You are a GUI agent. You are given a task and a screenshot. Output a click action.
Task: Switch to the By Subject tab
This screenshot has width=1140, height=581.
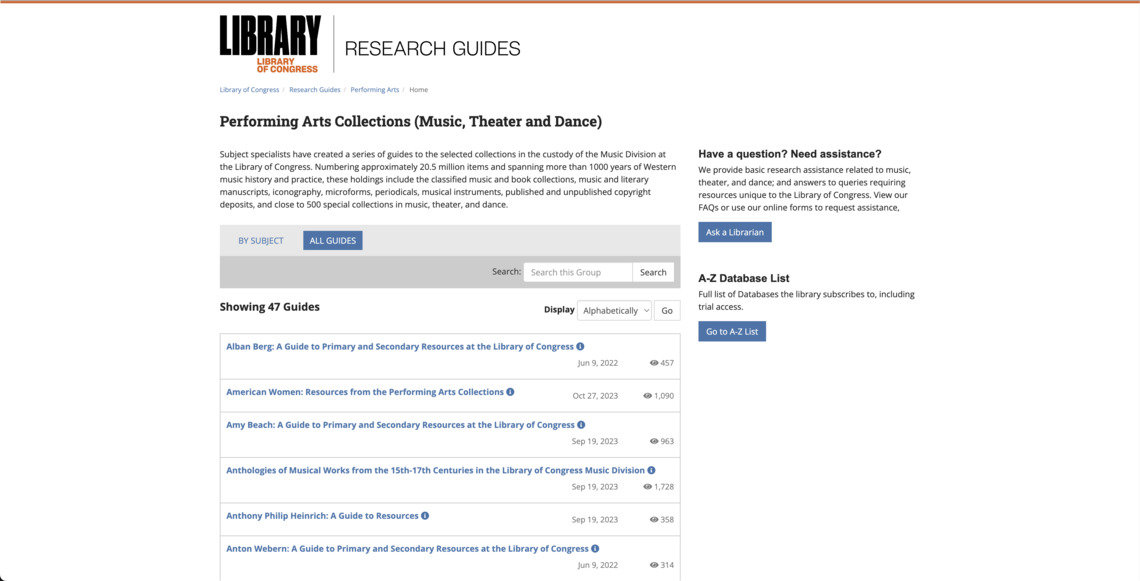tap(261, 241)
